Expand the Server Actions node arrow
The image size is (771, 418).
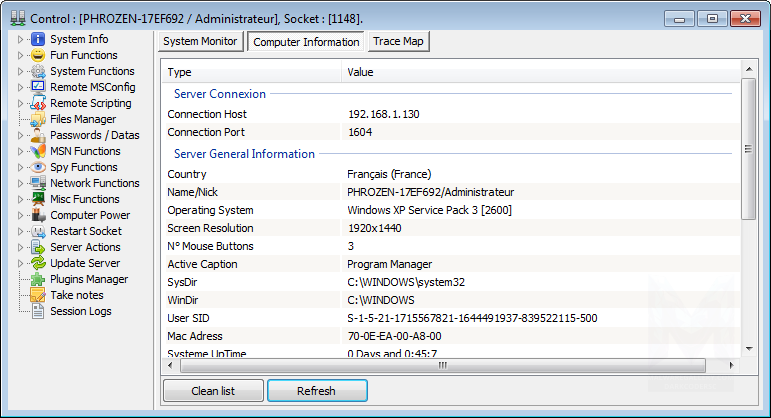click(x=21, y=247)
